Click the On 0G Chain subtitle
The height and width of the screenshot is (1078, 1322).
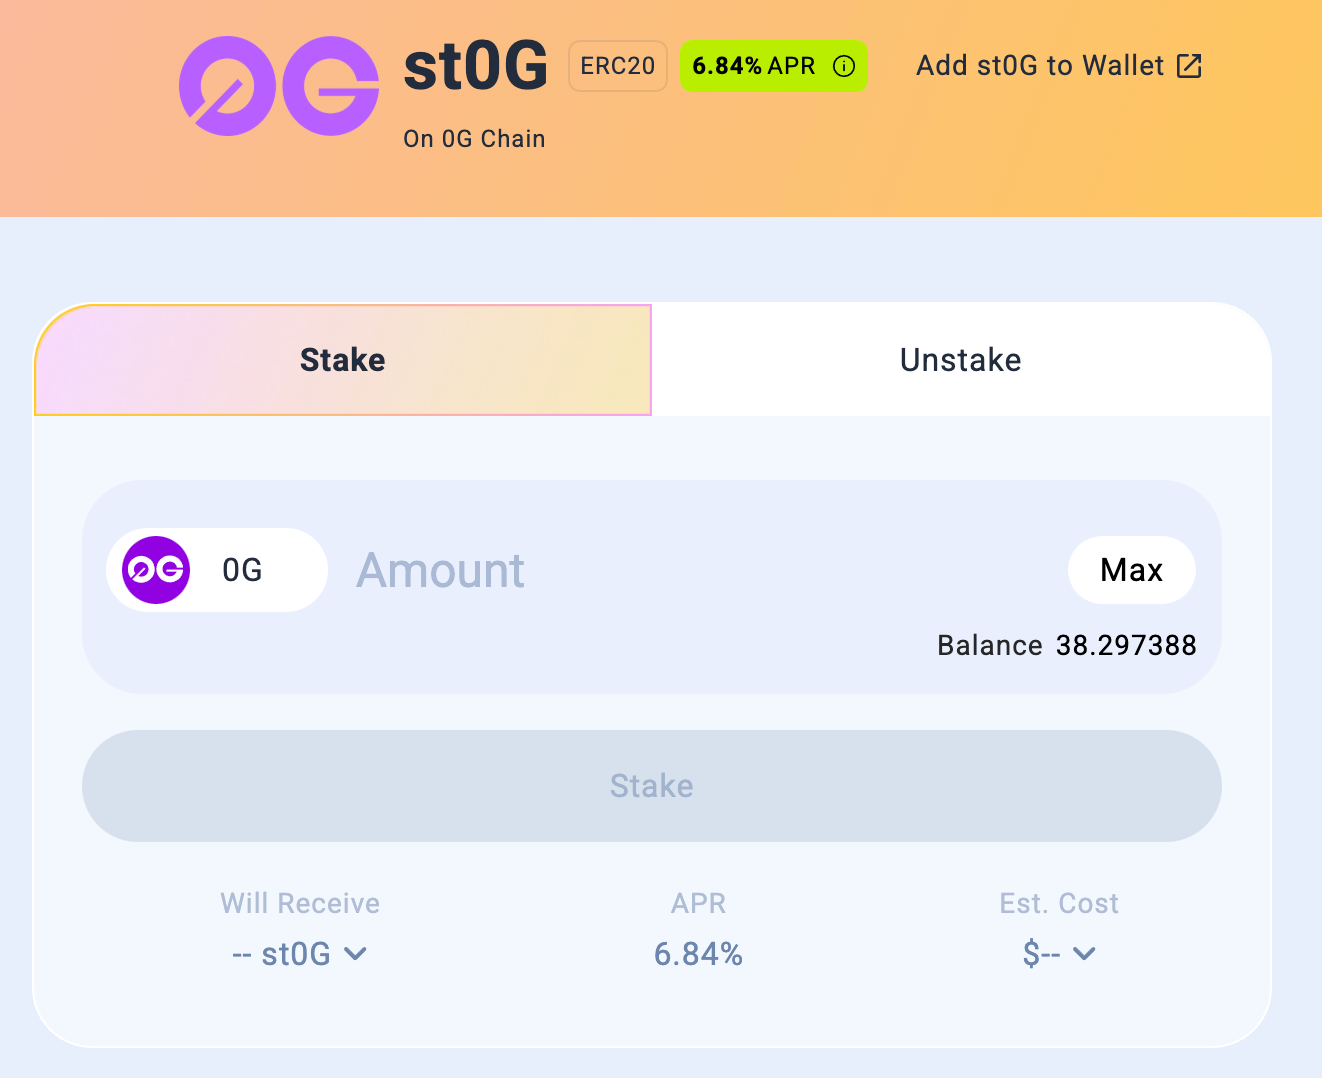tap(474, 139)
